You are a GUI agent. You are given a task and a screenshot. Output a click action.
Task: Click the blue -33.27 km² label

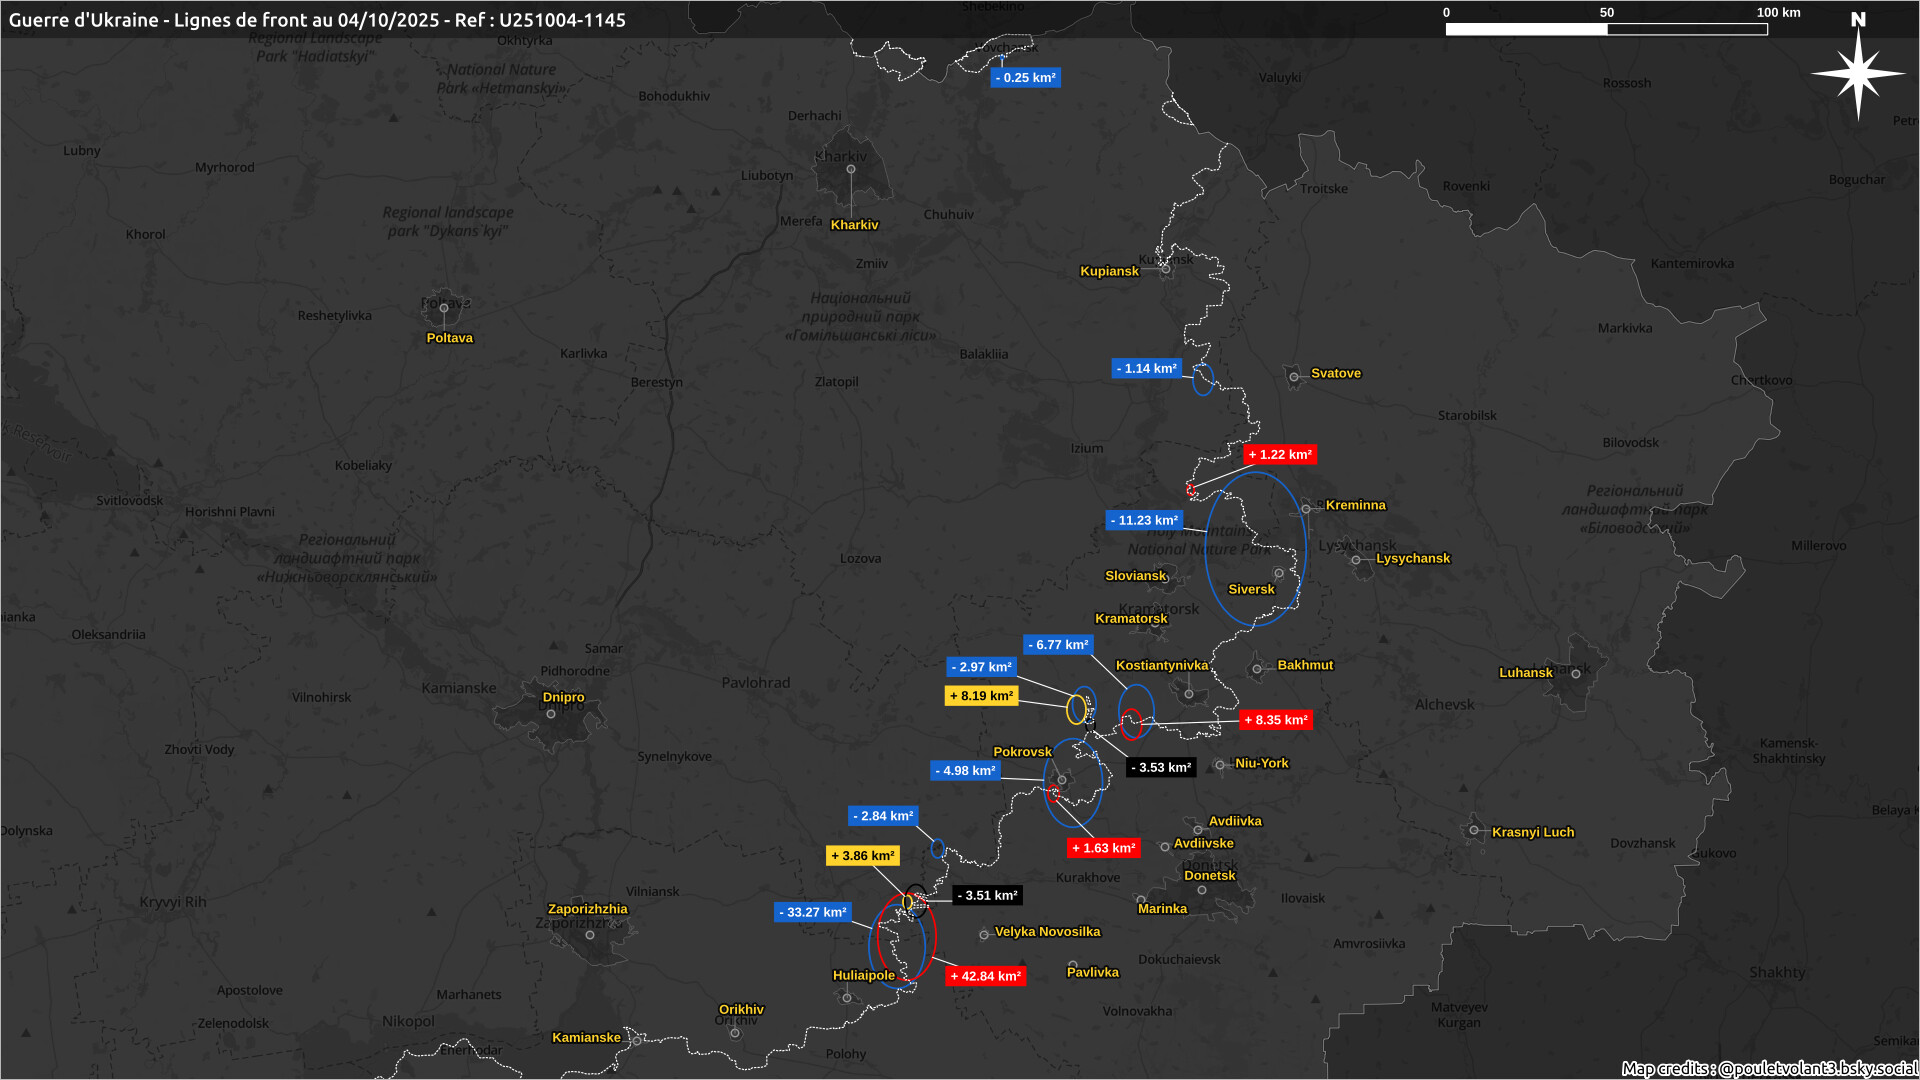coord(813,912)
